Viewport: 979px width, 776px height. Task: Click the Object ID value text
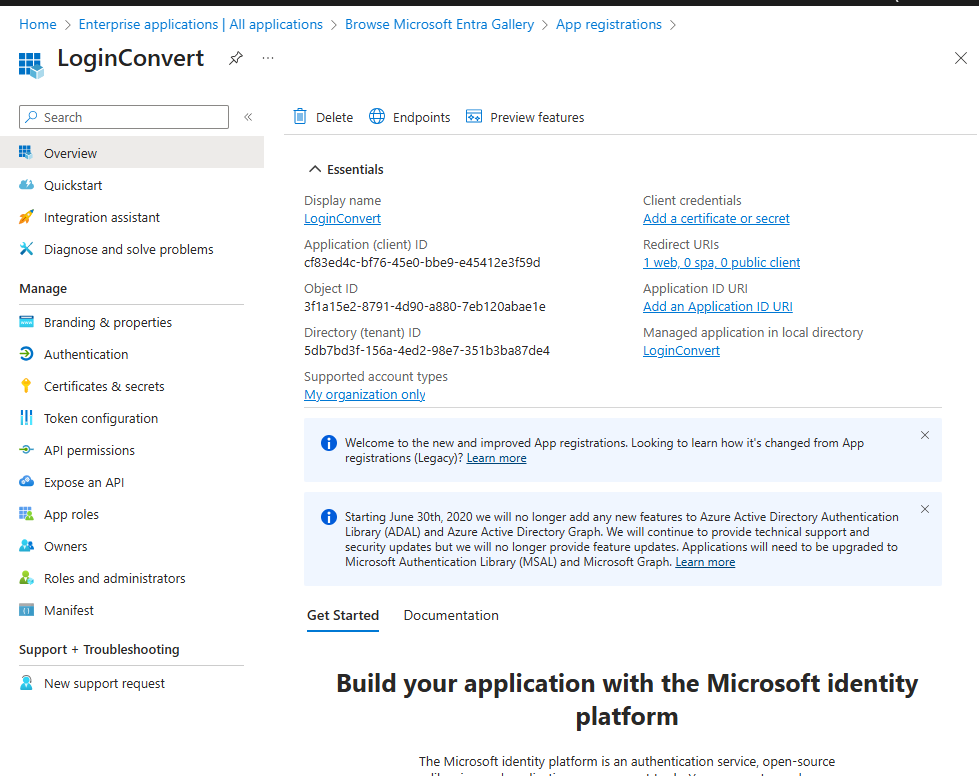coord(425,307)
